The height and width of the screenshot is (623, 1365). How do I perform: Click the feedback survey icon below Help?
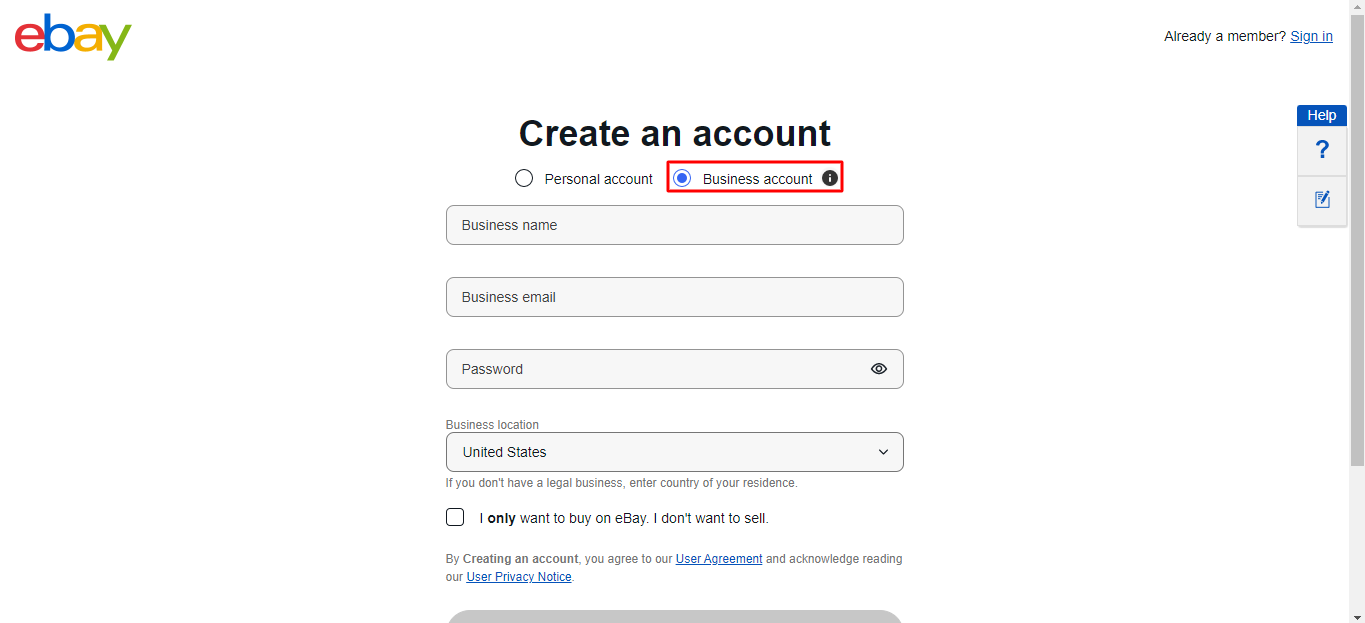point(1321,199)
